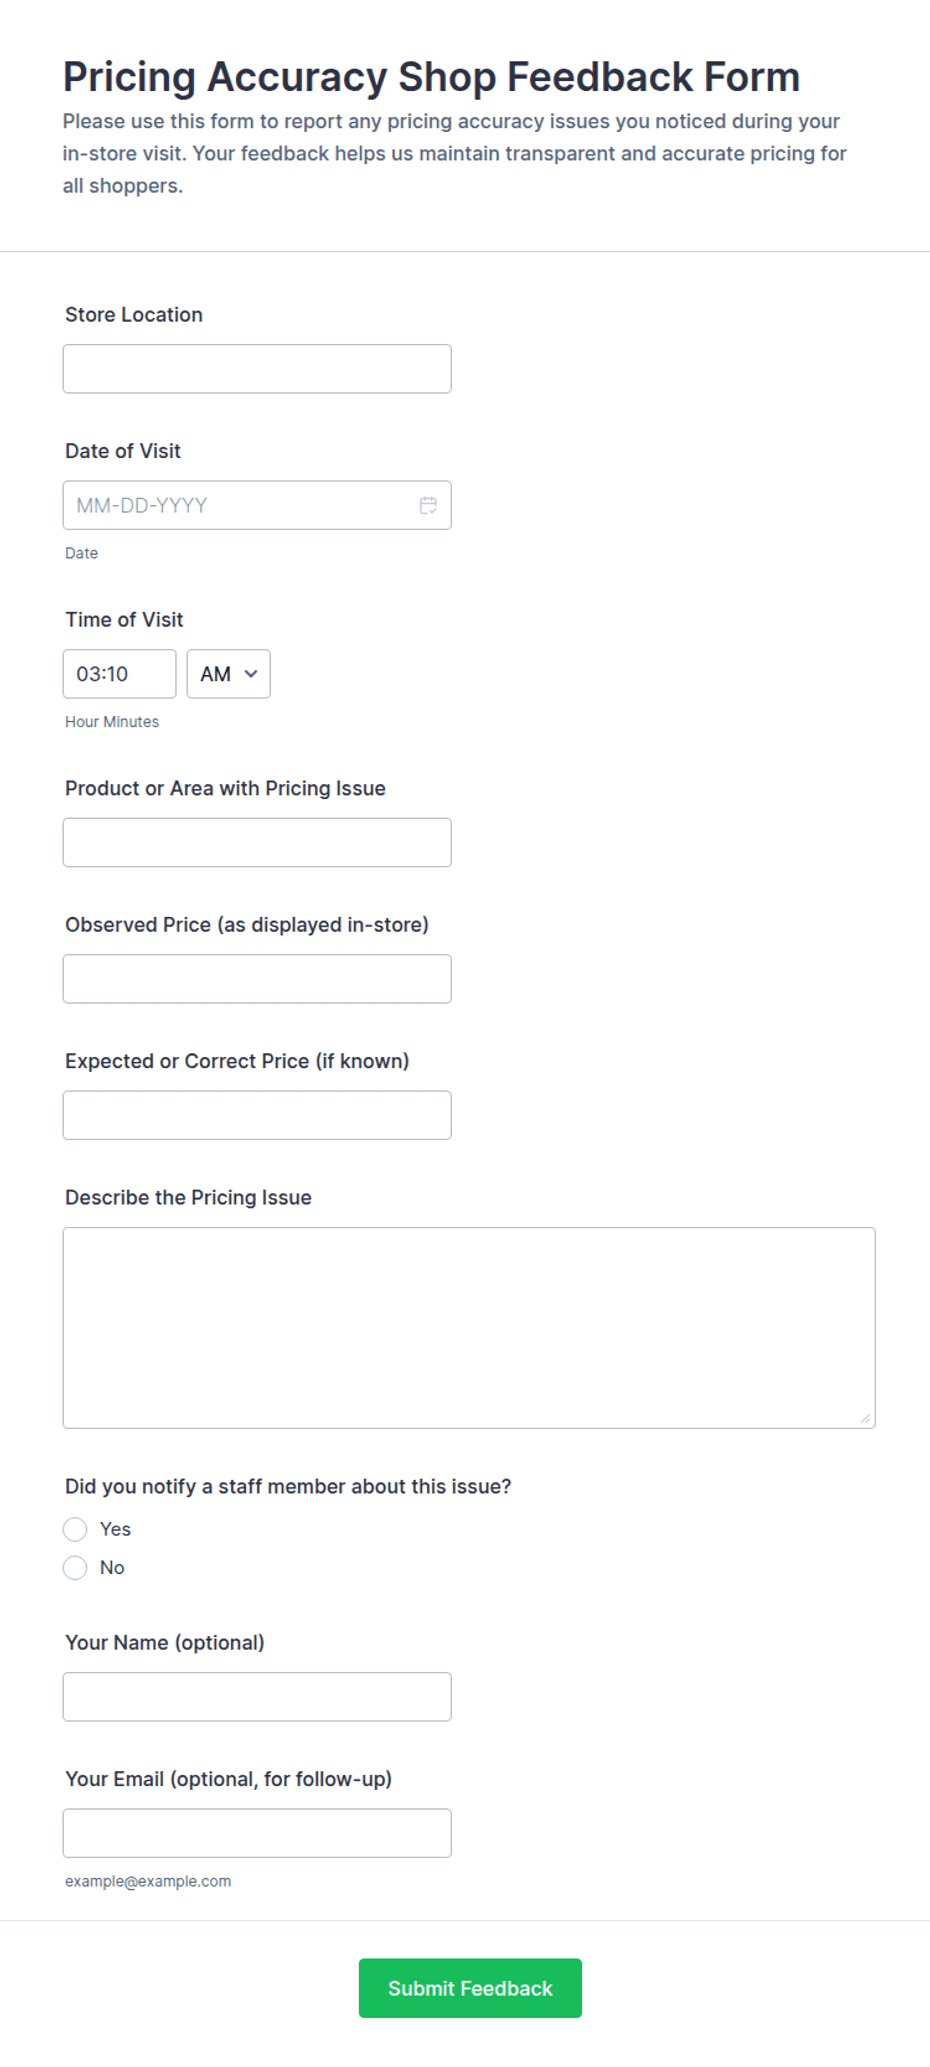Image resolution: width=930 pixels, height=2067 pixels.
Task: Focus the Store Location field
Action: coord(257,369)
